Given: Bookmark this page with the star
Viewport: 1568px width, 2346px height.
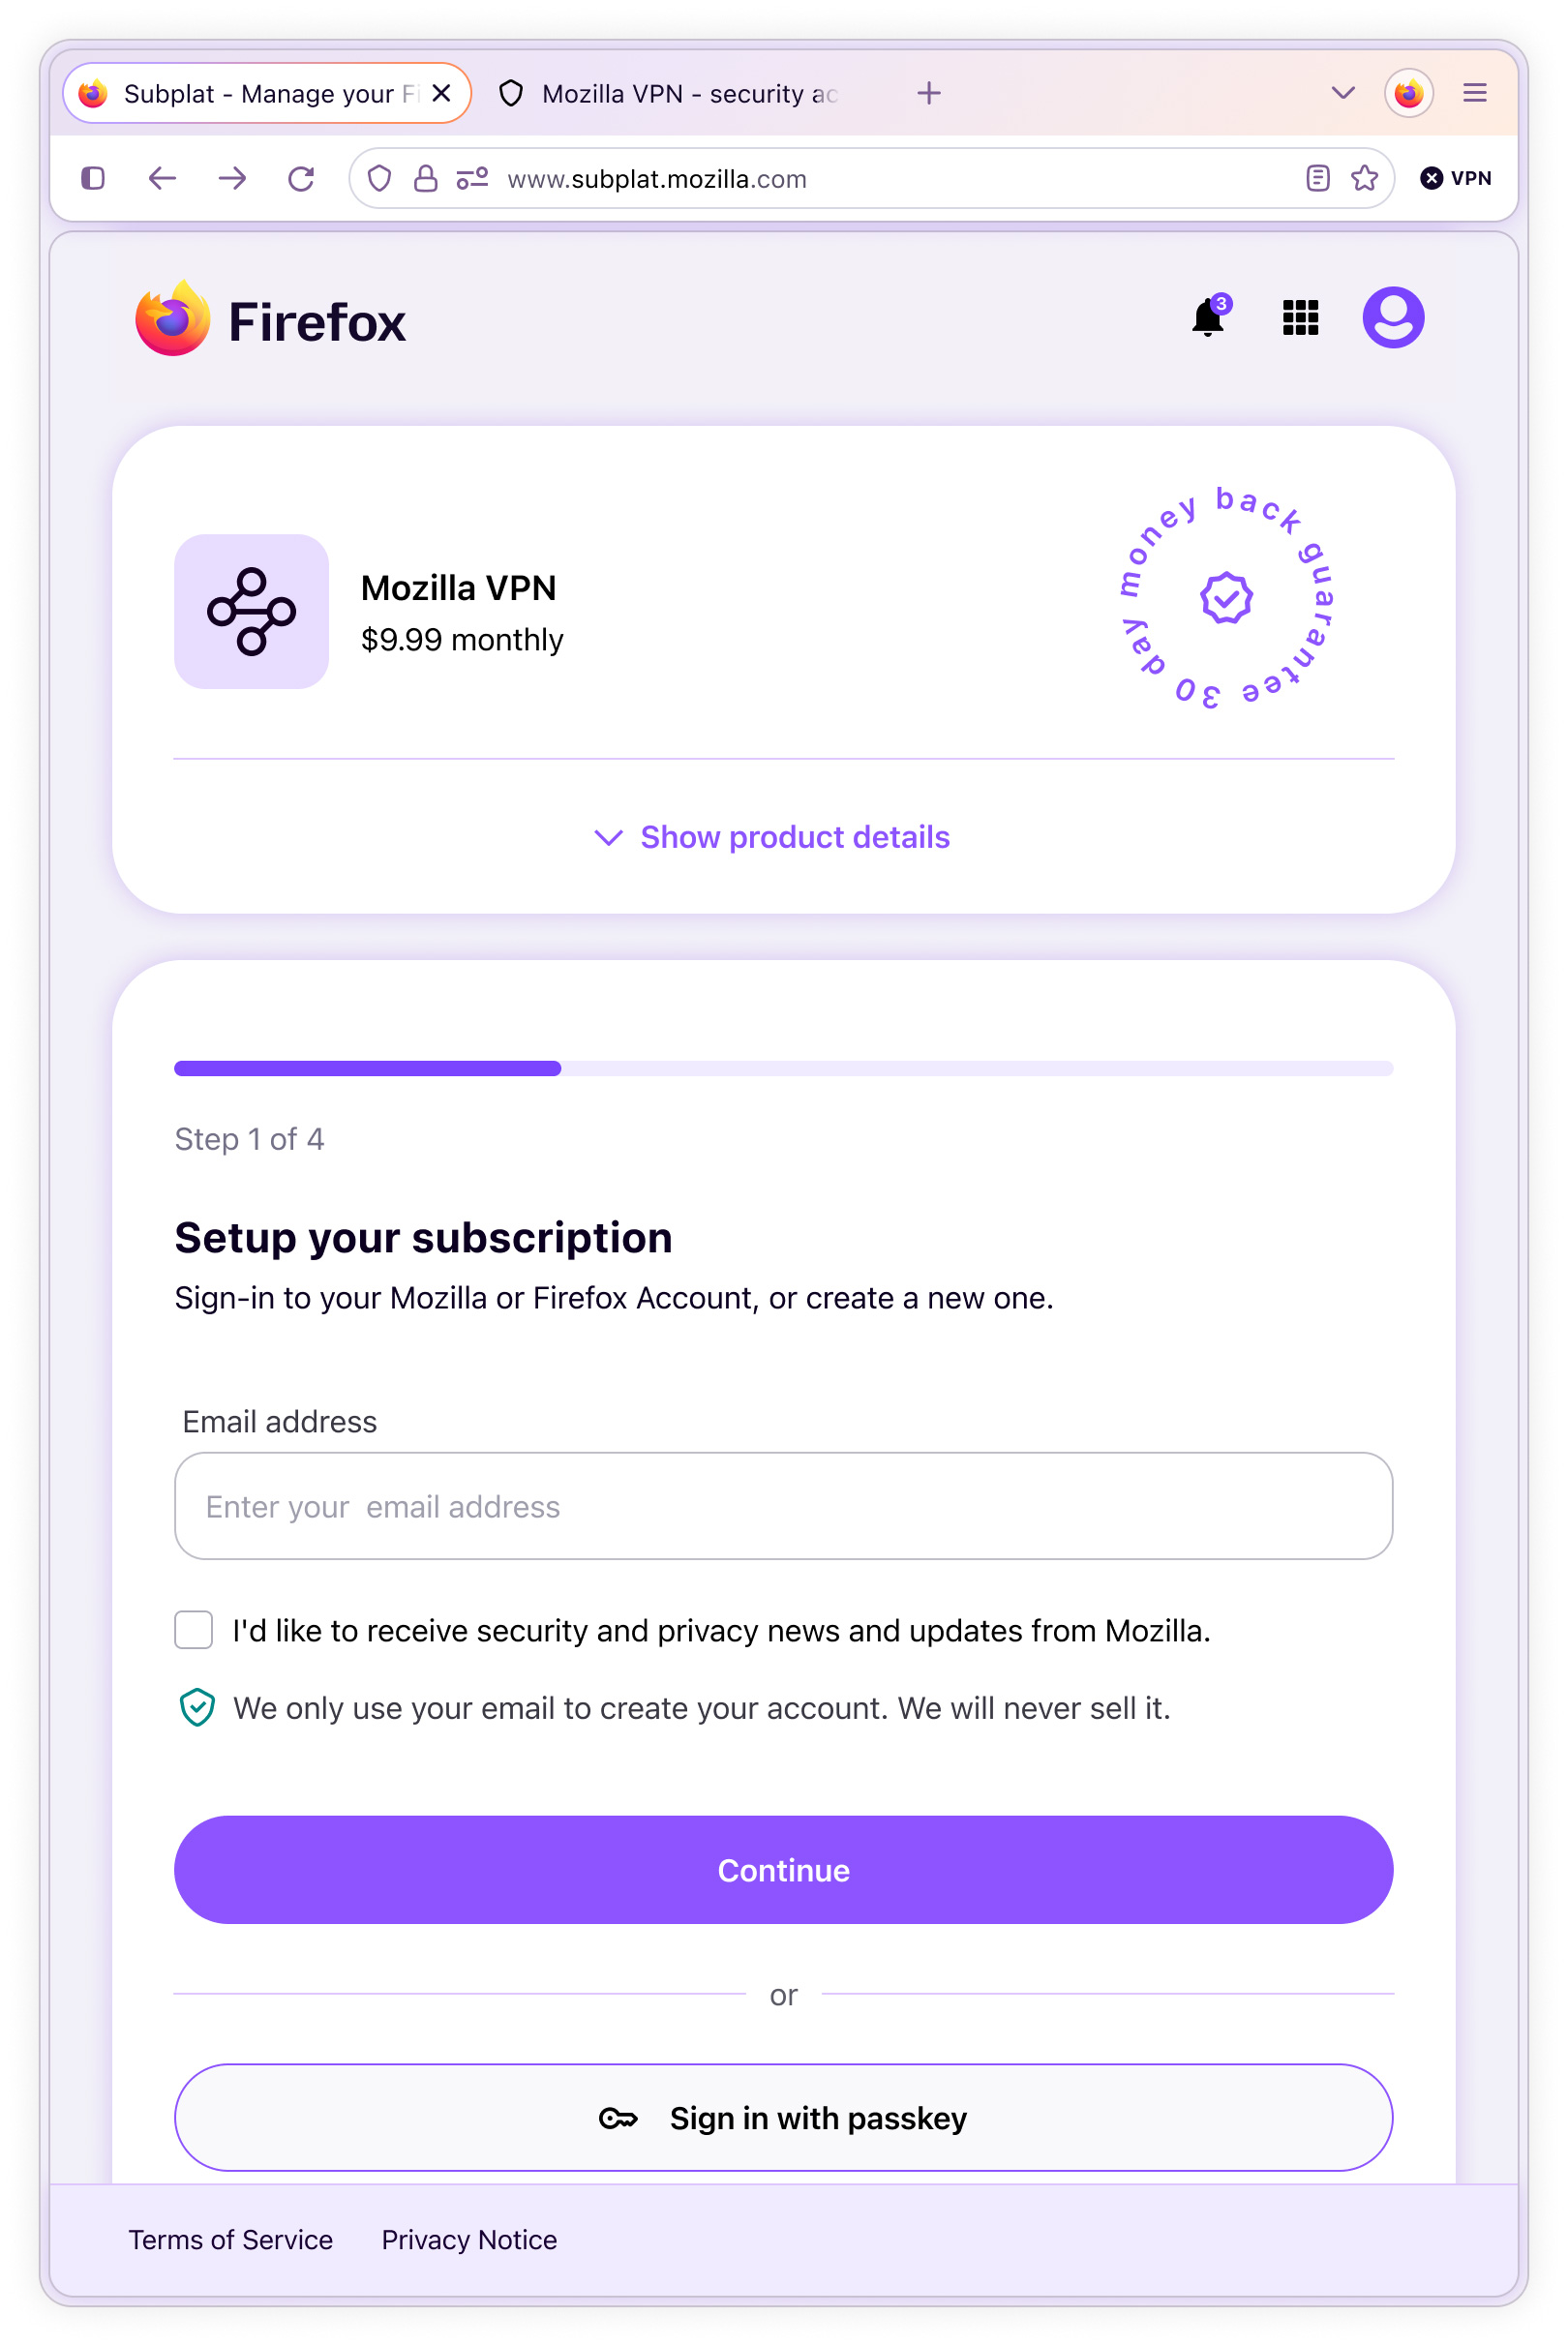Looking at the screenshot, I should coord(1364,178).
